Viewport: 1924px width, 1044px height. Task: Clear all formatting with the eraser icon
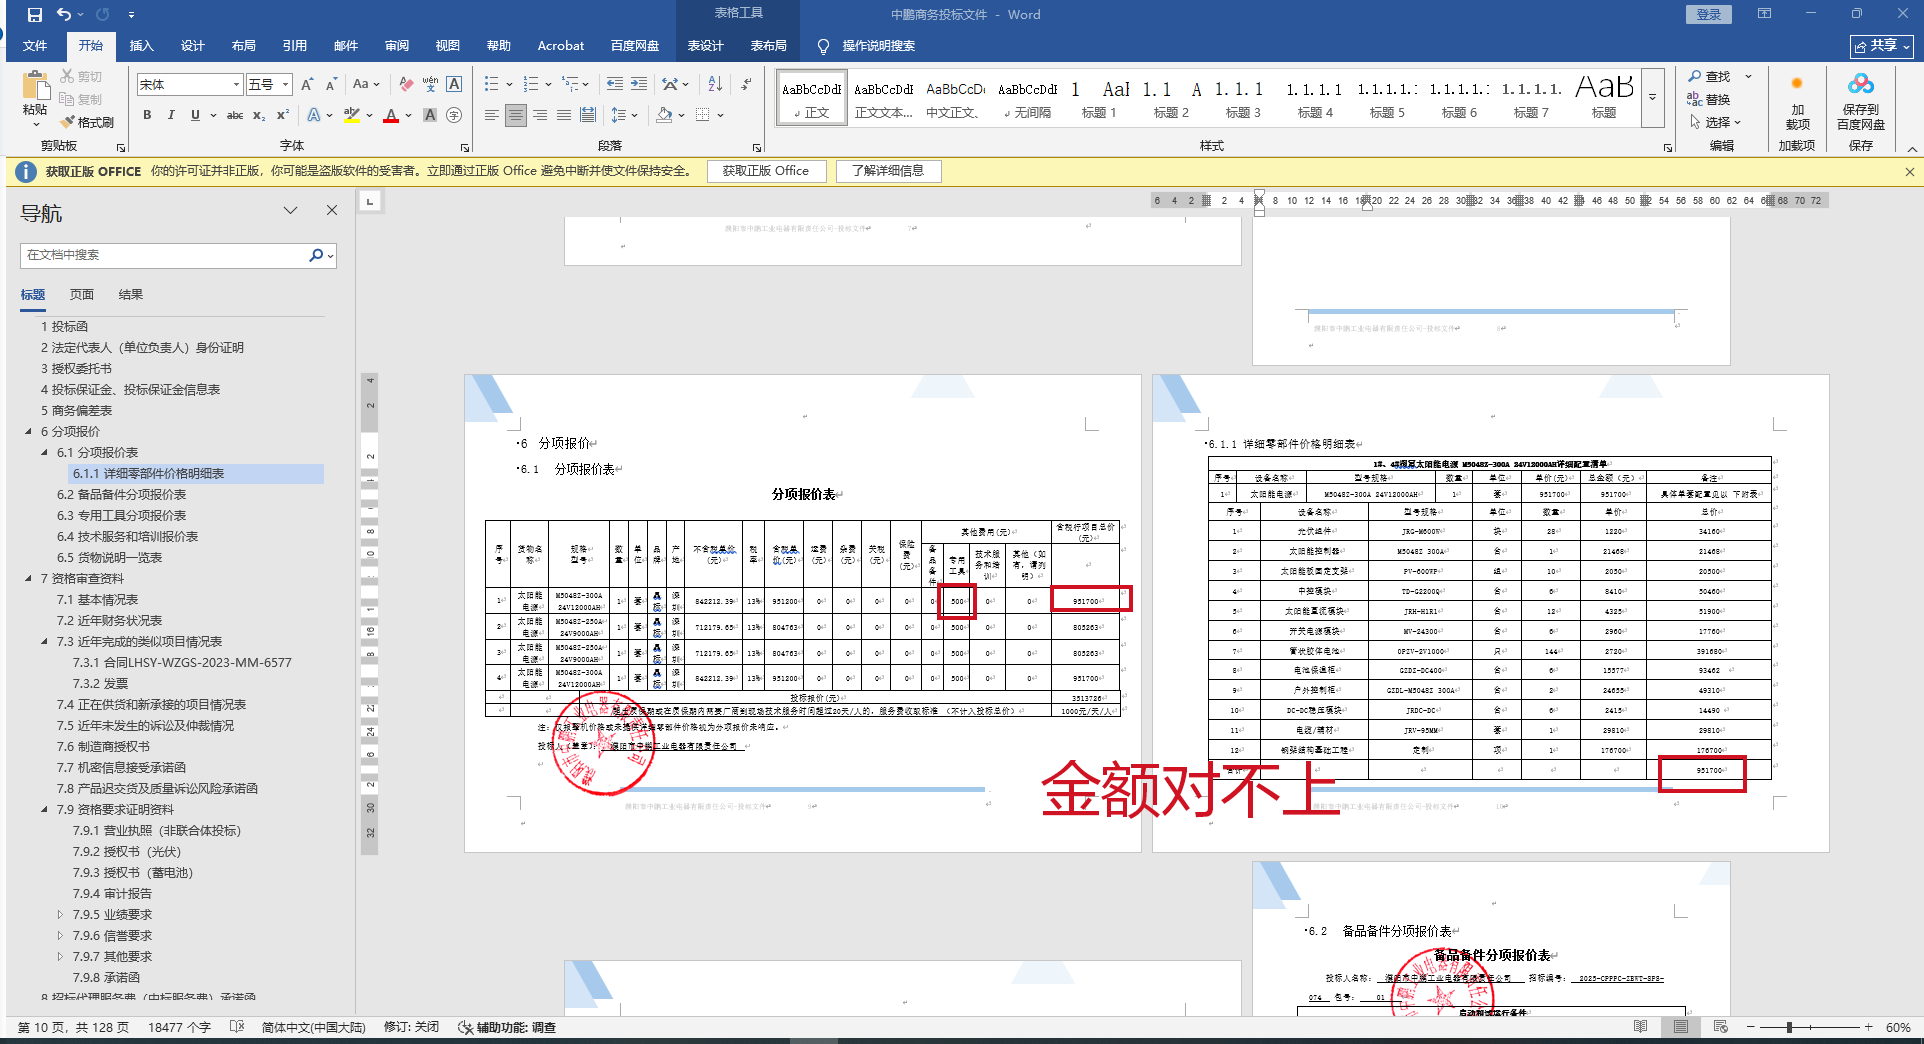tap(406, 85)
